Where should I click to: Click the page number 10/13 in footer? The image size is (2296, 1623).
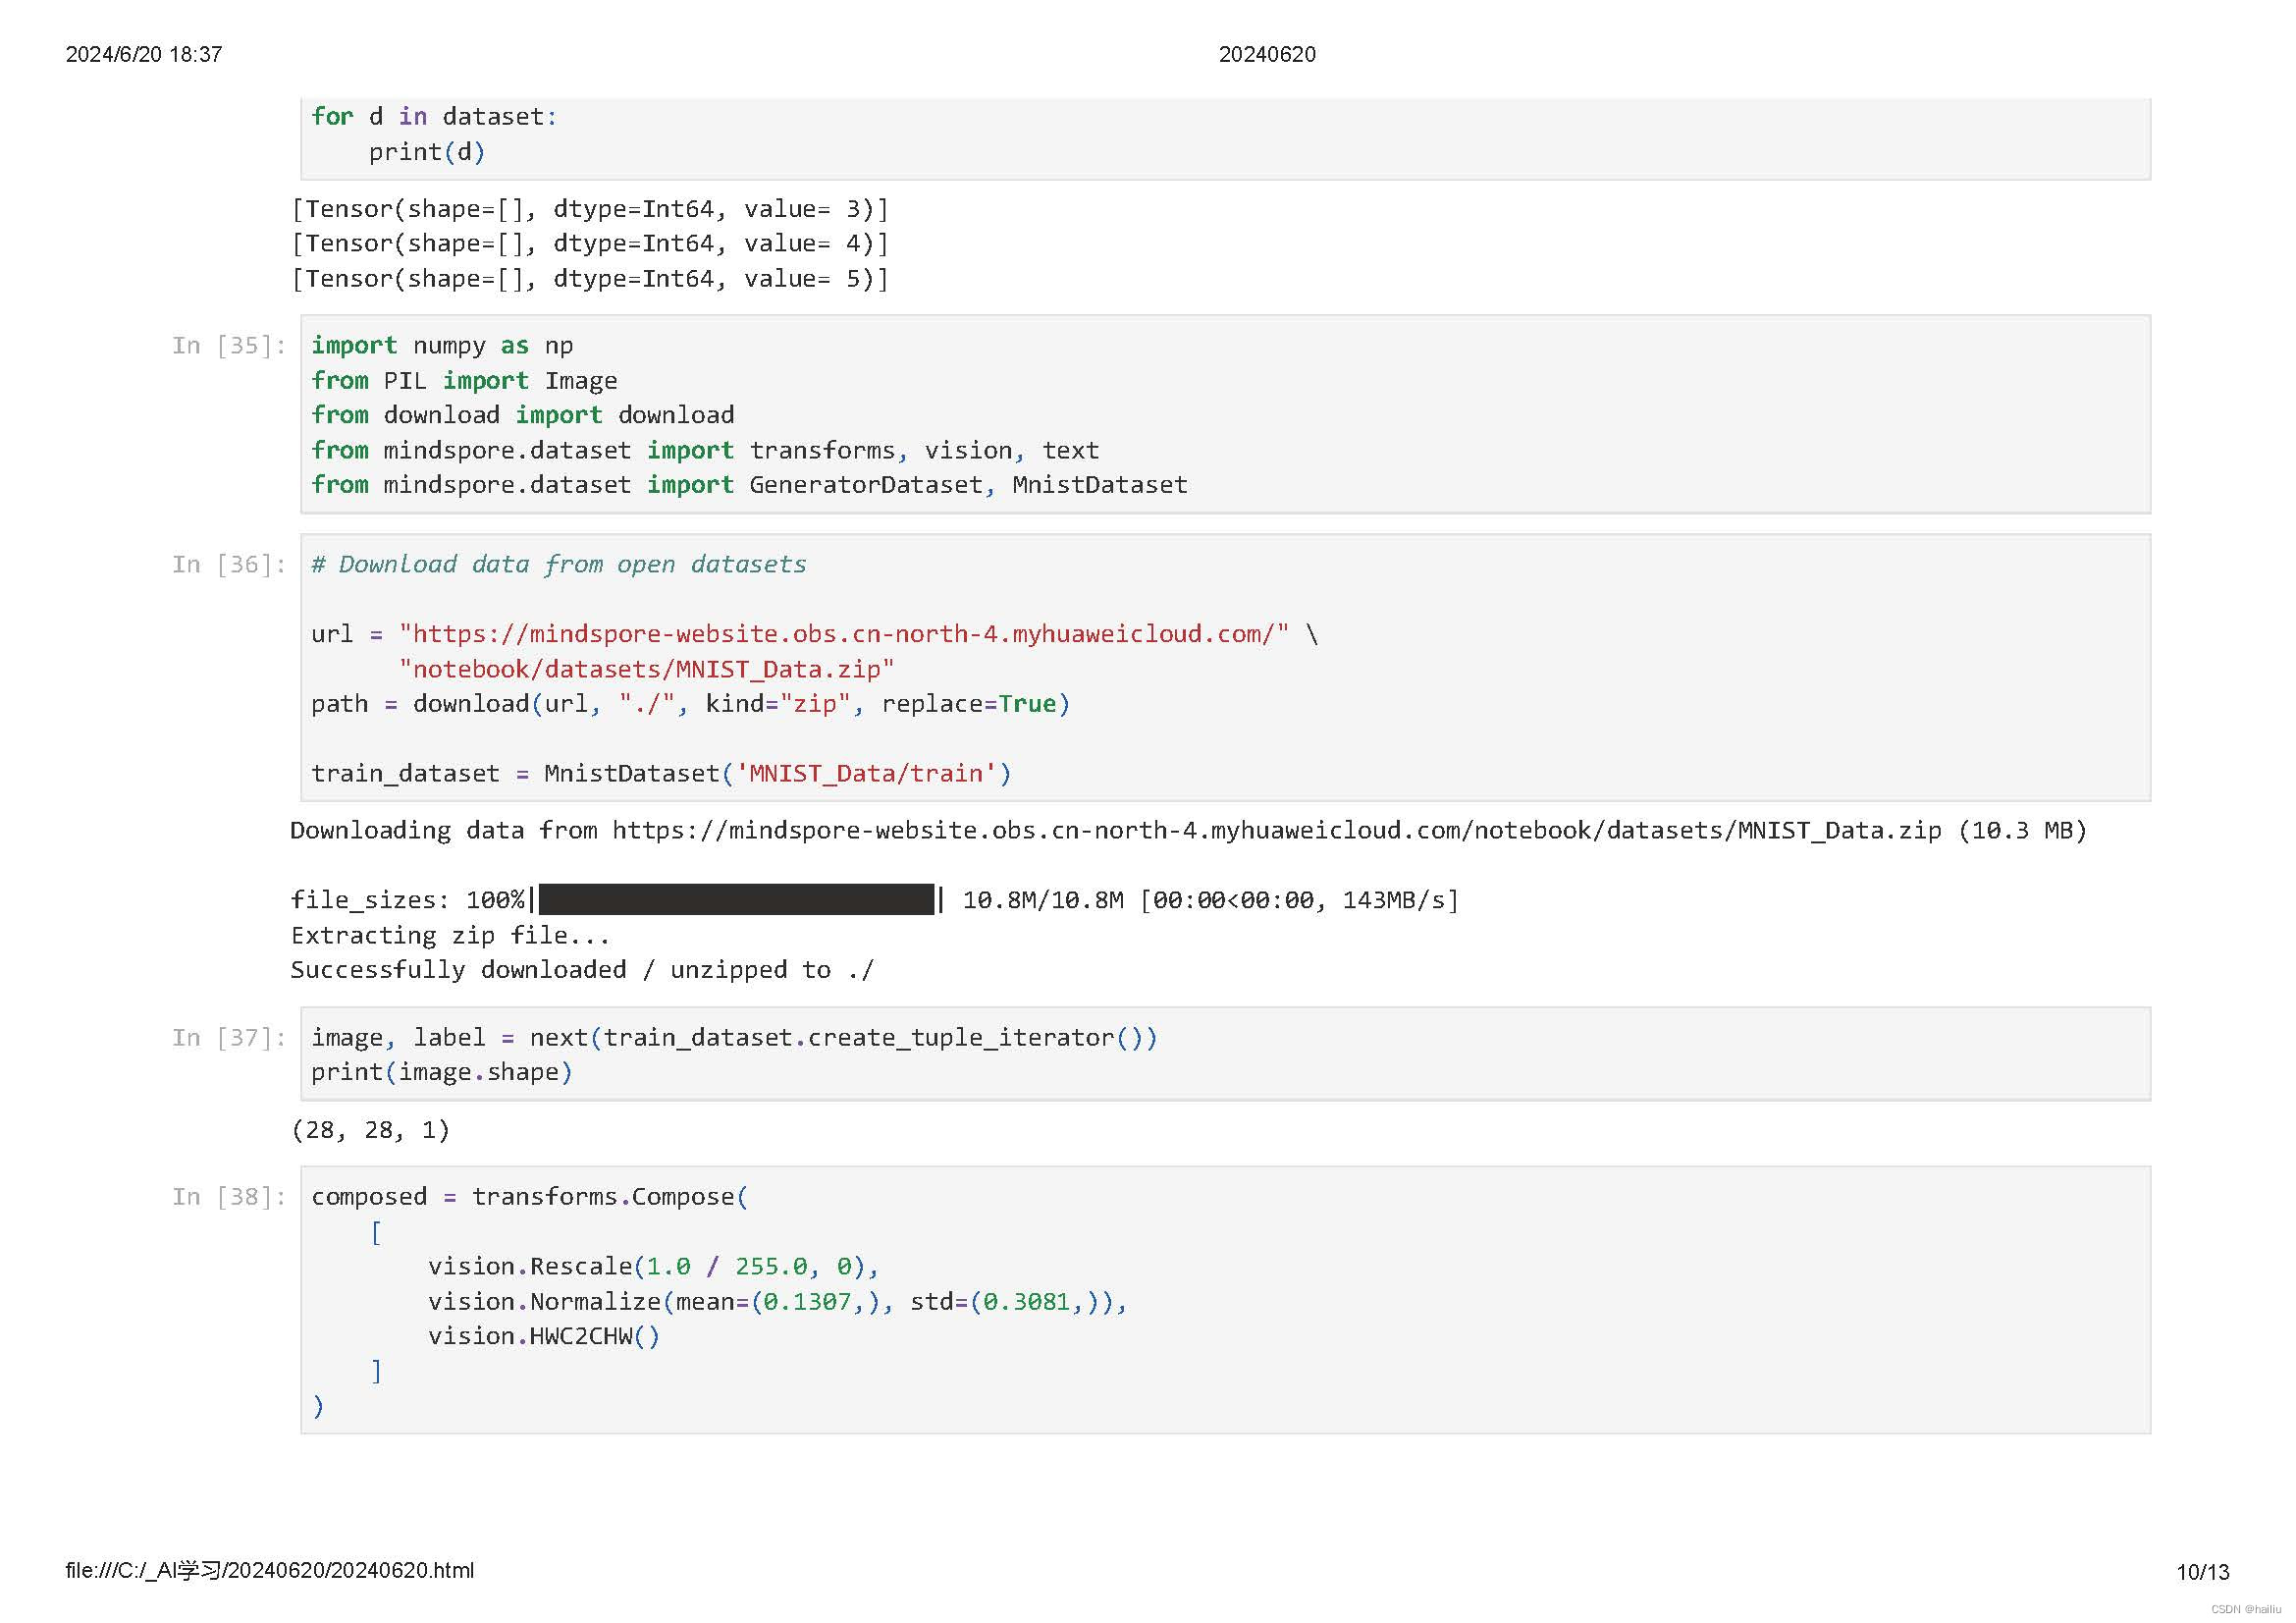(x=2202, y=1573)
